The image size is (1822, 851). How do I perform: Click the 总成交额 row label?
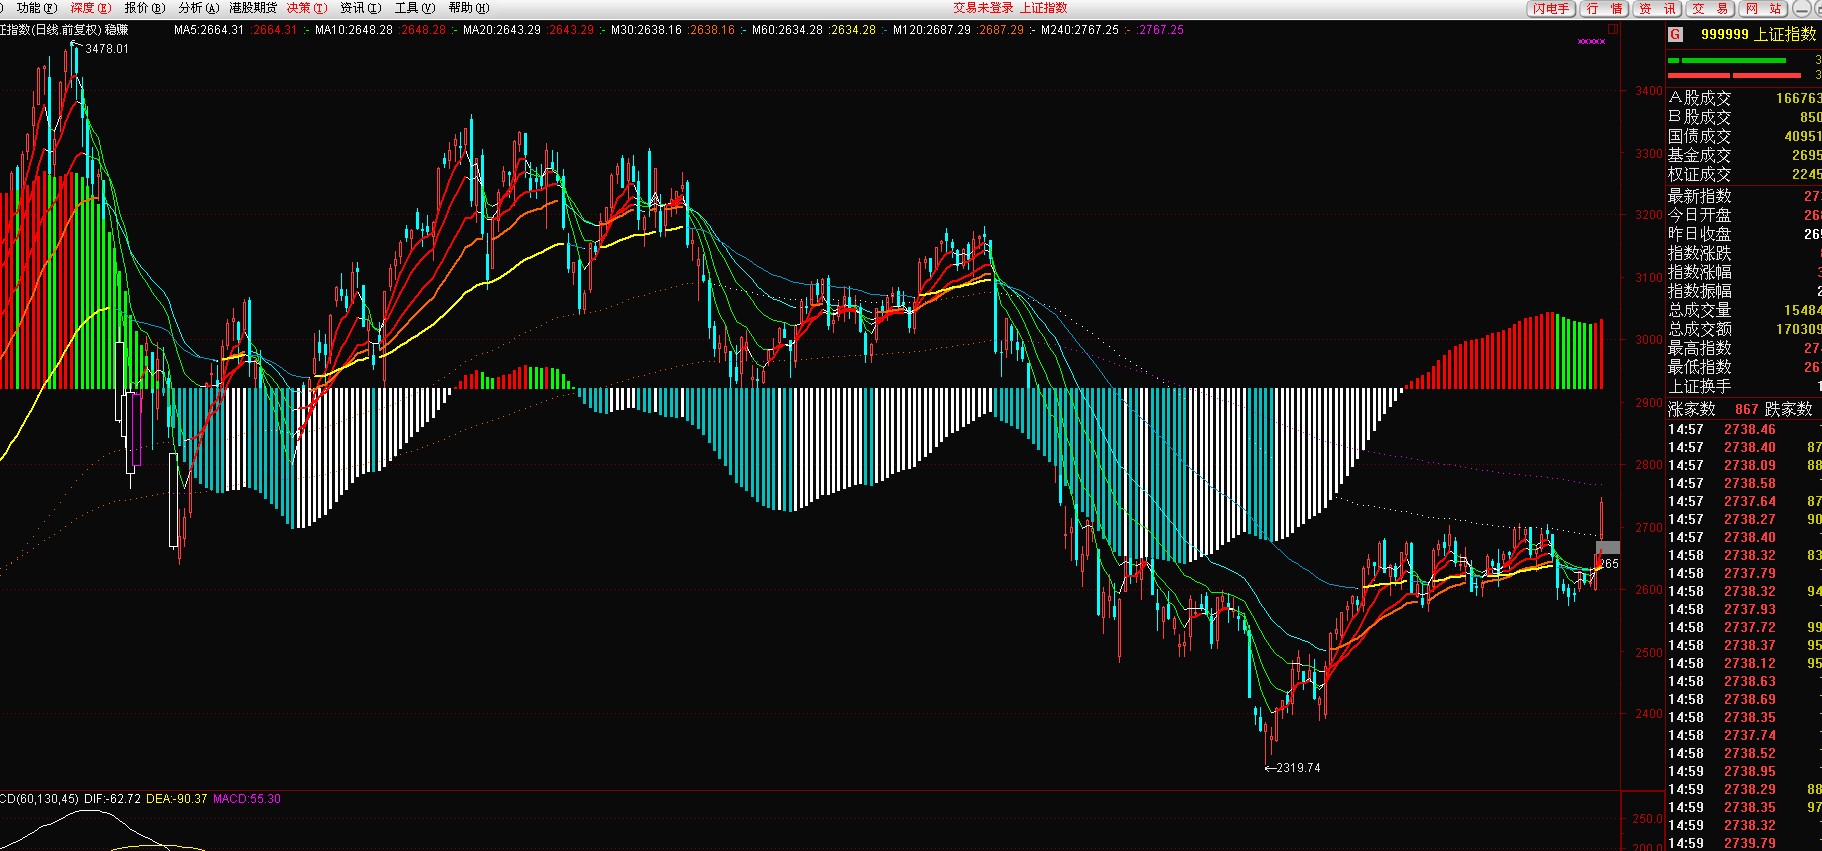point(1699,329)
